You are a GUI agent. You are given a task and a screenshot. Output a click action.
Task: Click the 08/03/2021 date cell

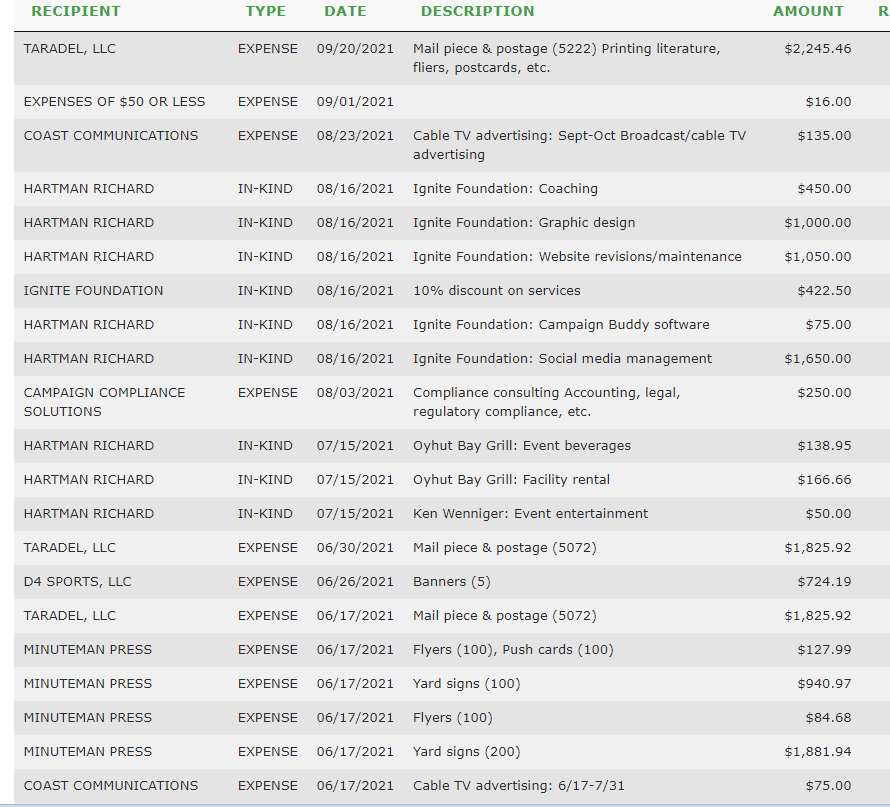click(355, 393)
